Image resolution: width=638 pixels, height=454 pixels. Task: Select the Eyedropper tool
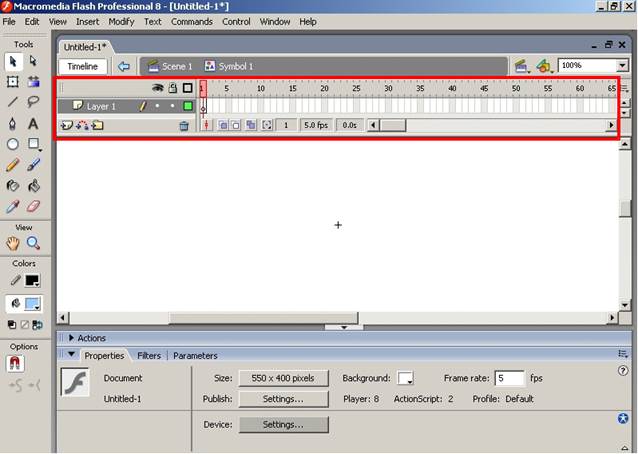(13, 207)
